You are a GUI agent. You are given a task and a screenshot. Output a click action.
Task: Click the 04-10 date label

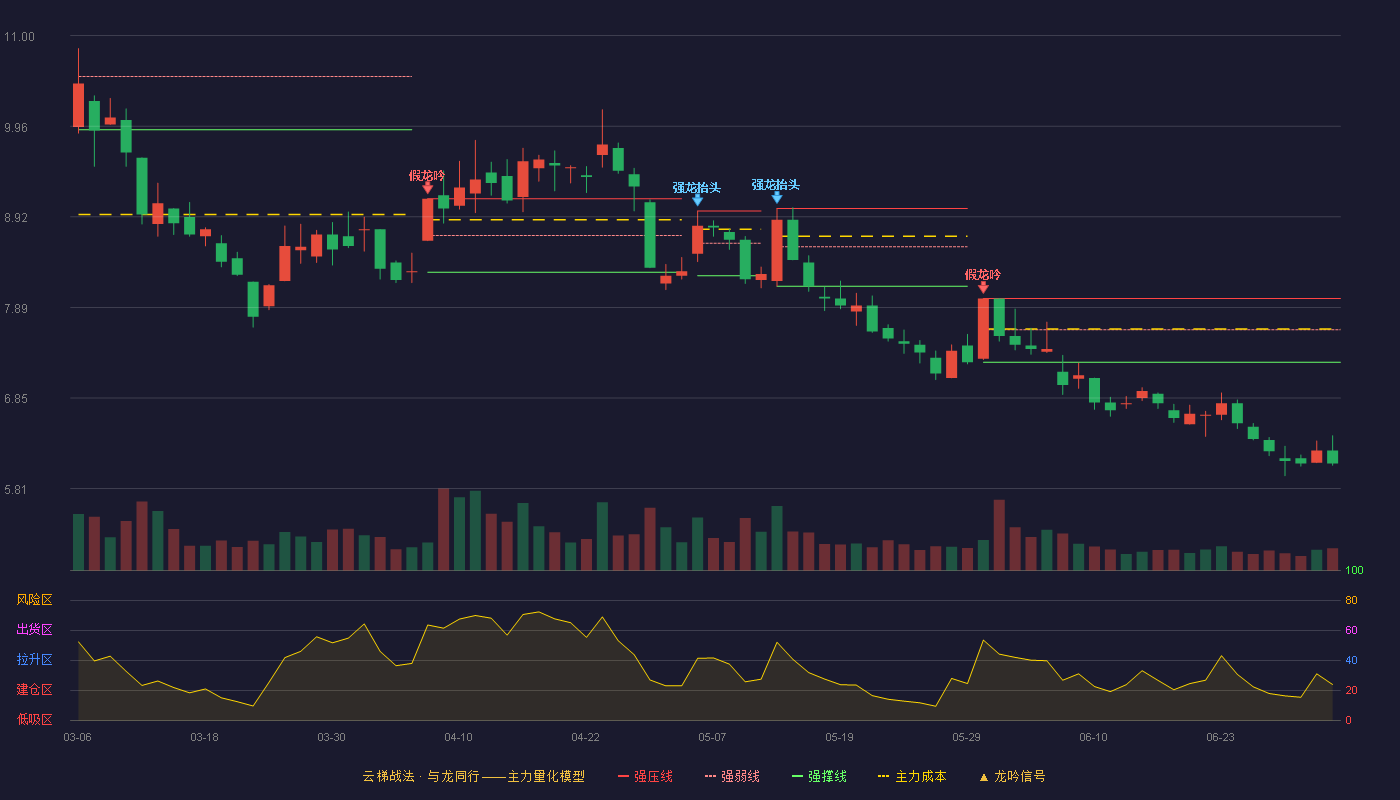pyautogui.click(x=458, y=737)
